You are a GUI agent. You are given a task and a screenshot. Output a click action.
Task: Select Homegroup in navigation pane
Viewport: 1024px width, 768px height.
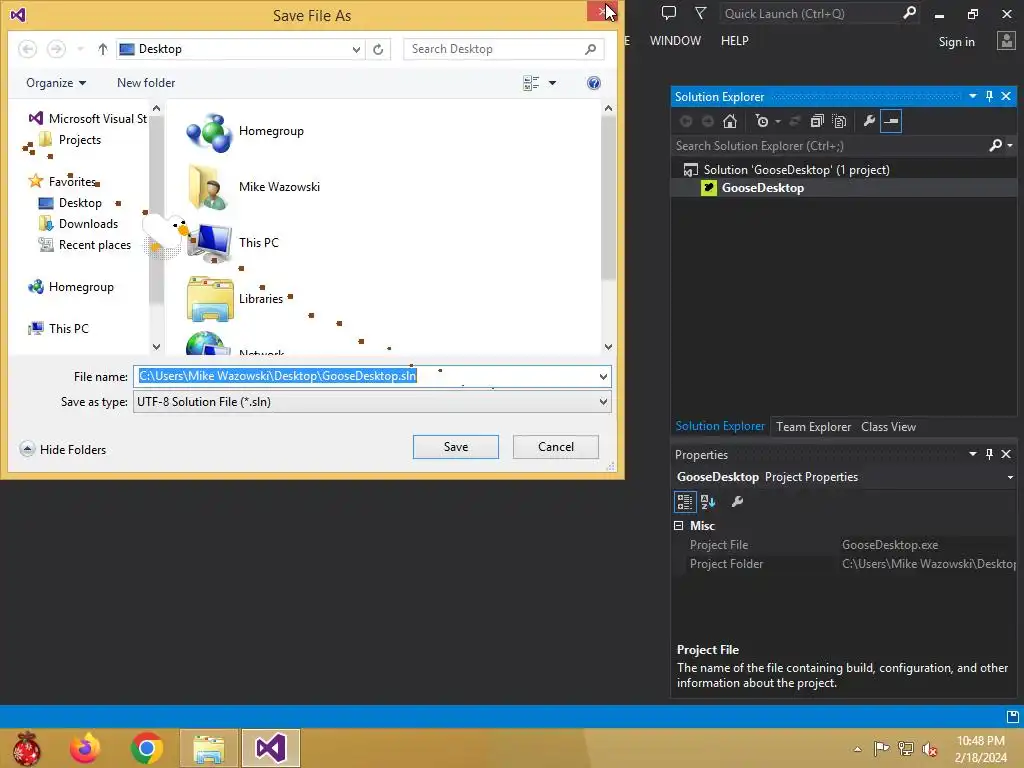click(81, 287)
